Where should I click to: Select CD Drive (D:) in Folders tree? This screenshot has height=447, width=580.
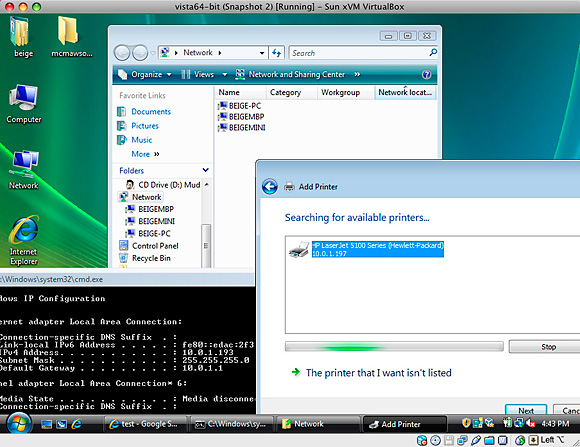point(163,185)
